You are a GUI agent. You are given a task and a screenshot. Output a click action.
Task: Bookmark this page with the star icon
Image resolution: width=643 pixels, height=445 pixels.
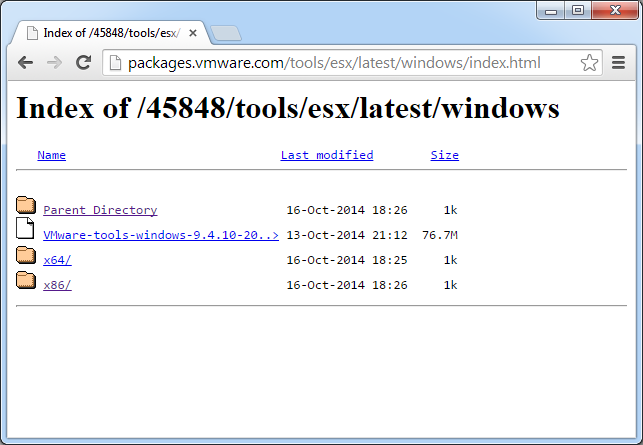[589, 63]
